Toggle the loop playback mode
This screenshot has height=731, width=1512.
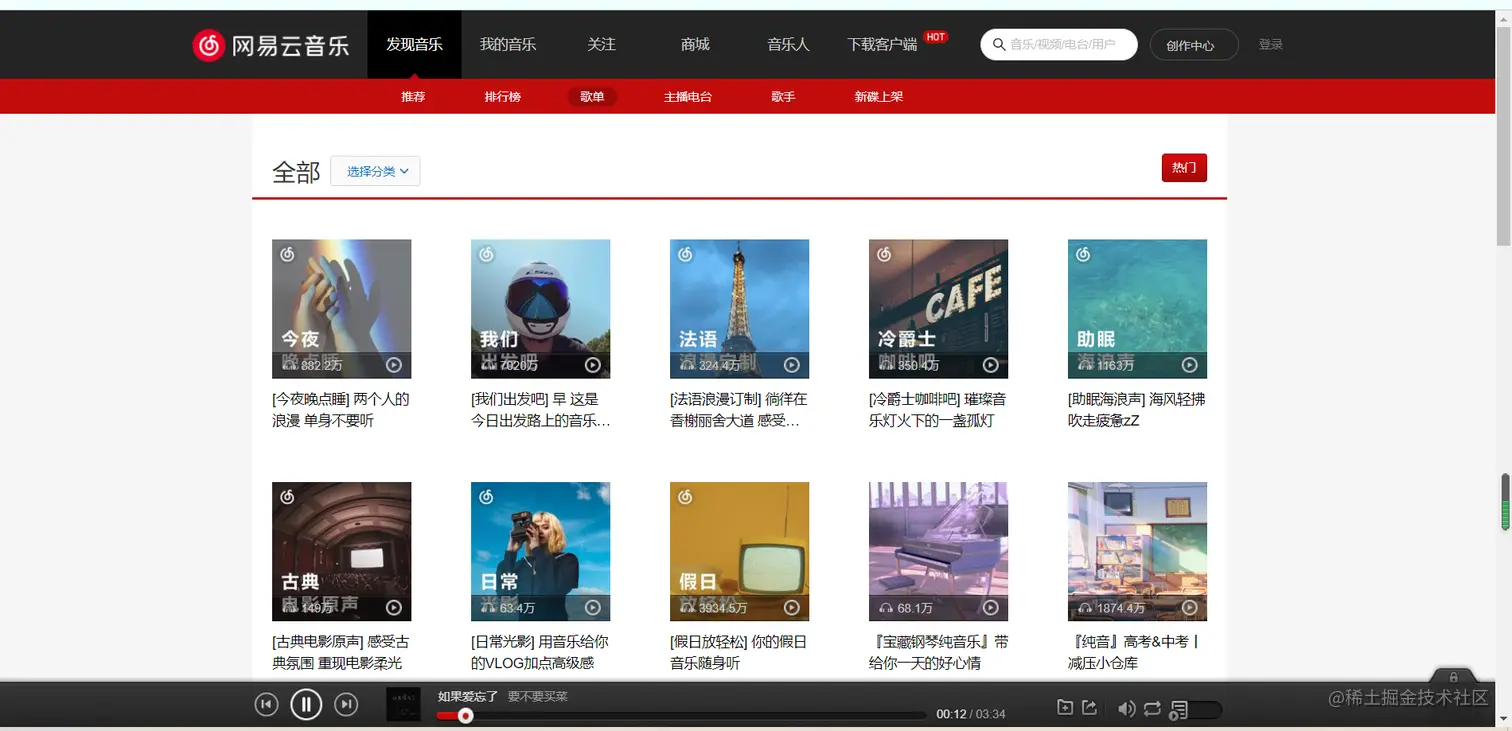click(1152, 709)
